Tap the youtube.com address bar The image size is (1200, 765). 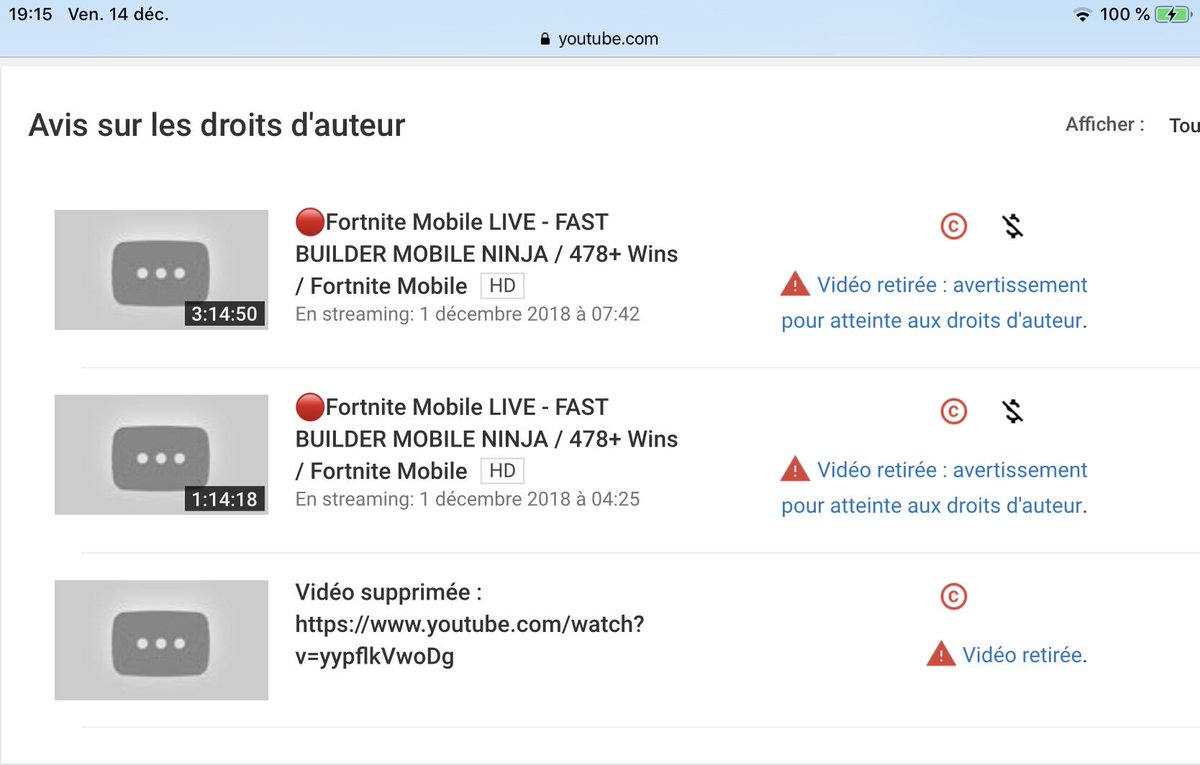(x=600, y=40)
